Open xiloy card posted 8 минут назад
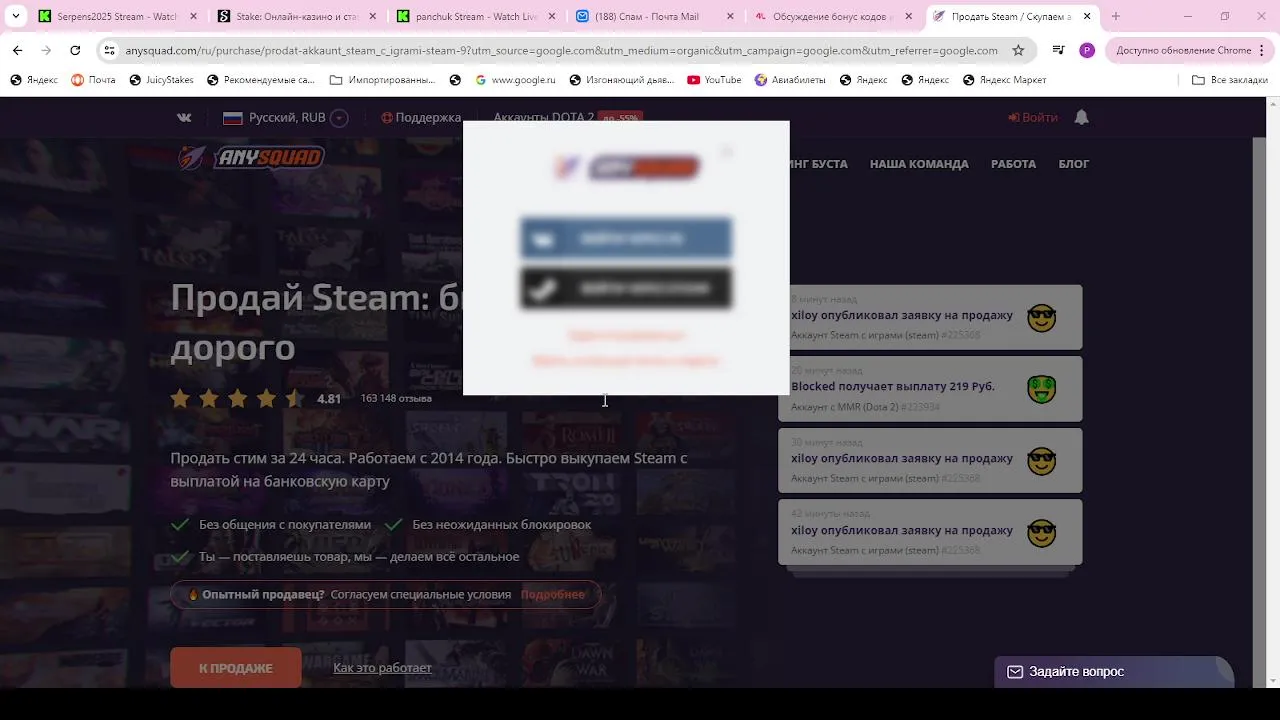1280x720 pixels. [x=930, y=317]
